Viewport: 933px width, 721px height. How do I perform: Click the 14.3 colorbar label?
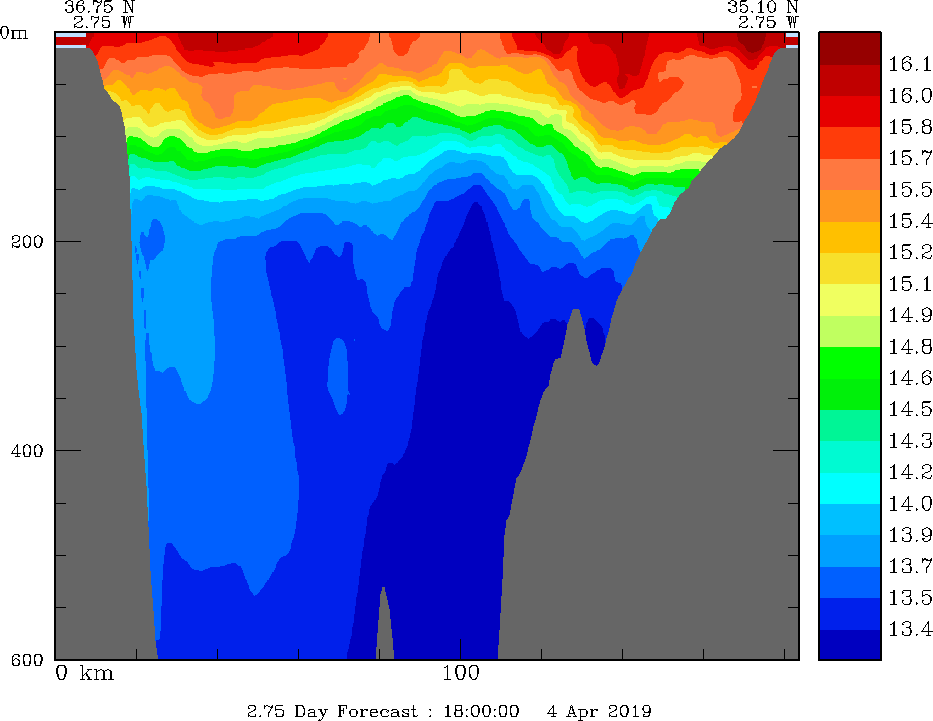(x=910, y=441)
